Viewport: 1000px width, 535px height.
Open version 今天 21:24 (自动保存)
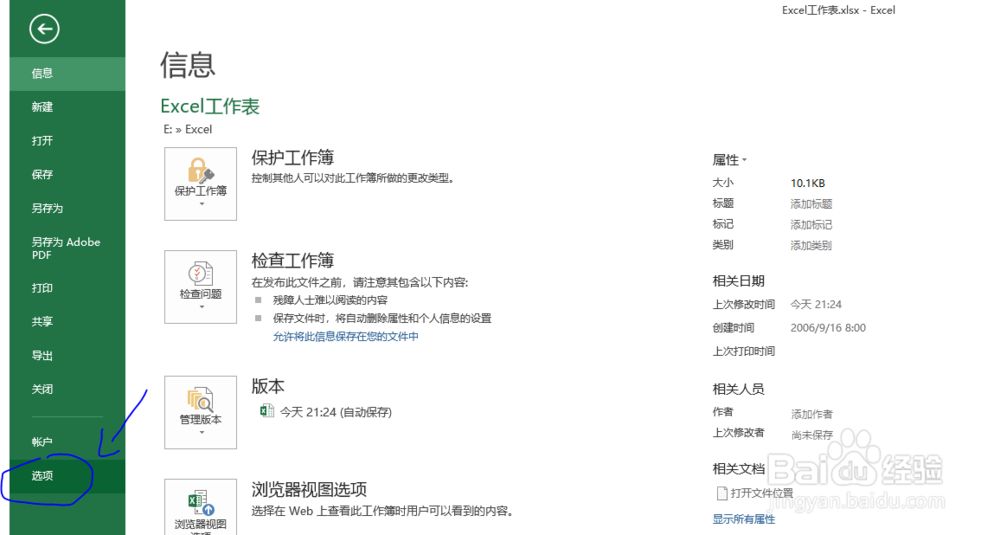[x=335, y=412]
